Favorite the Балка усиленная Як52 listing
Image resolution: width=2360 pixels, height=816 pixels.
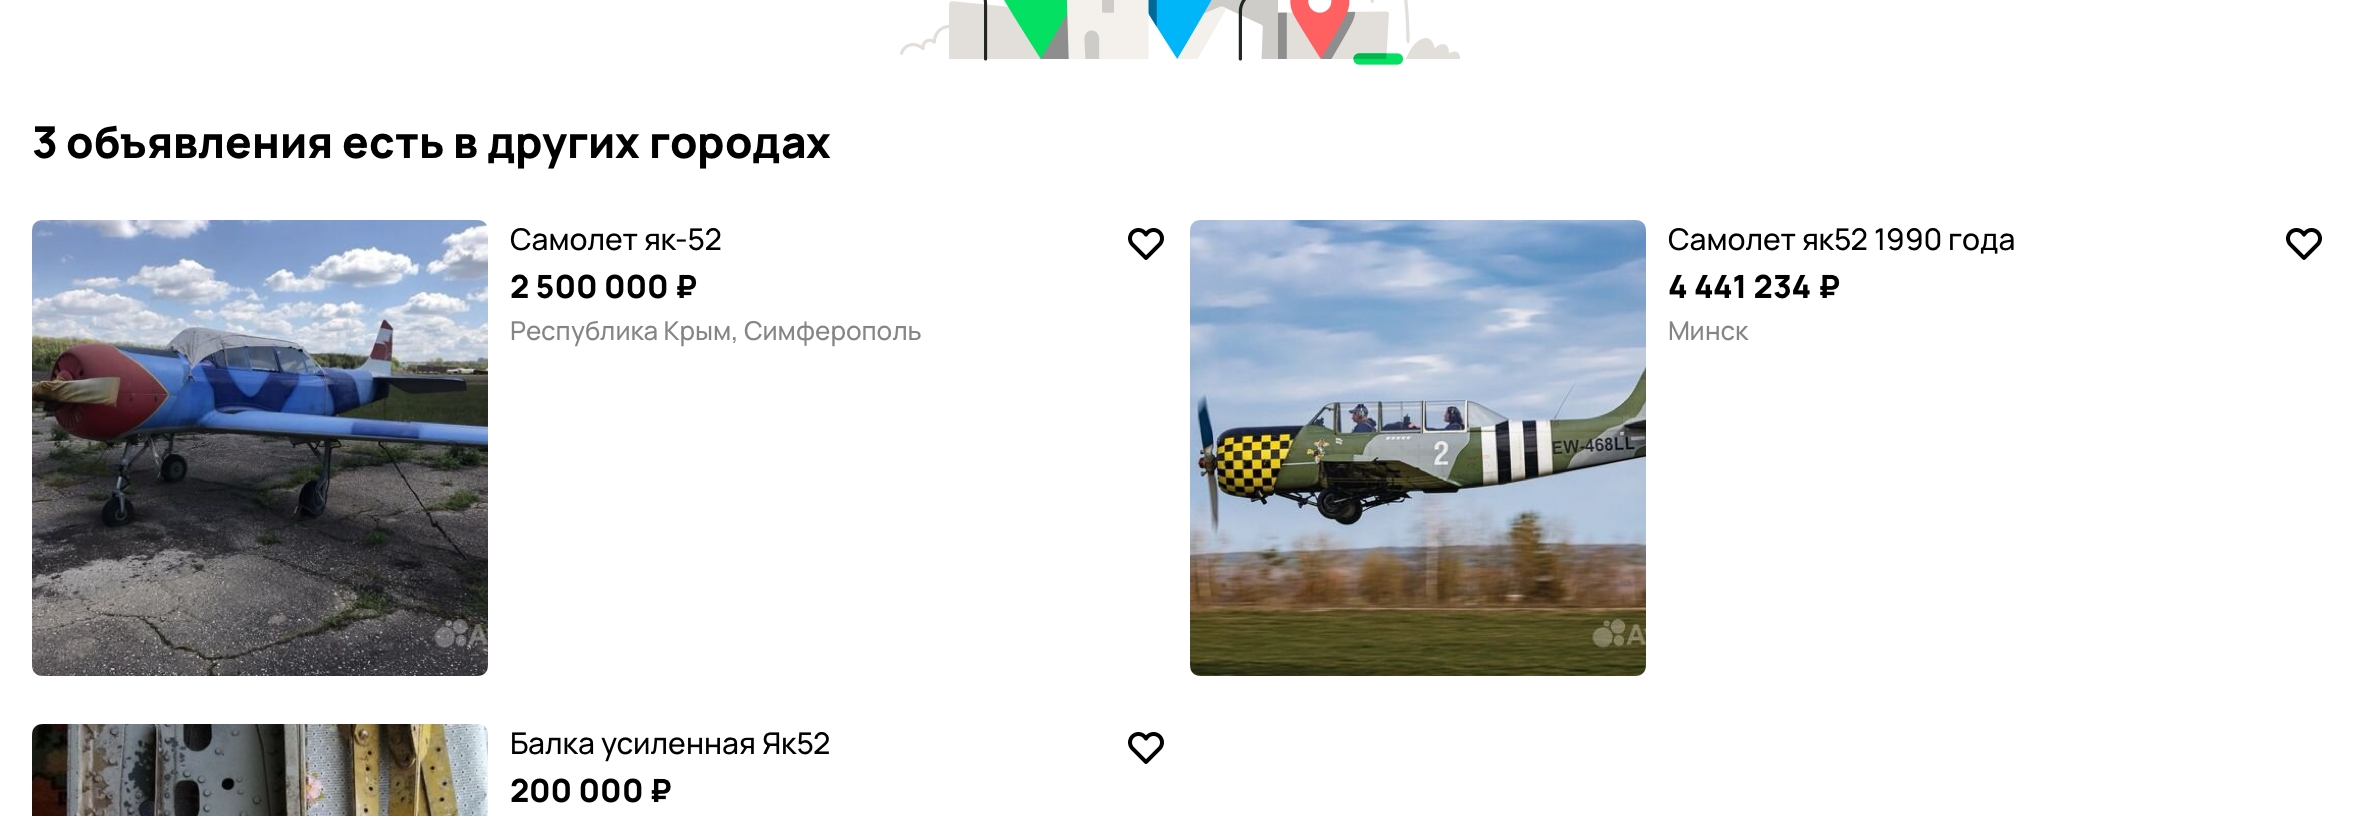pos(1146,748)
